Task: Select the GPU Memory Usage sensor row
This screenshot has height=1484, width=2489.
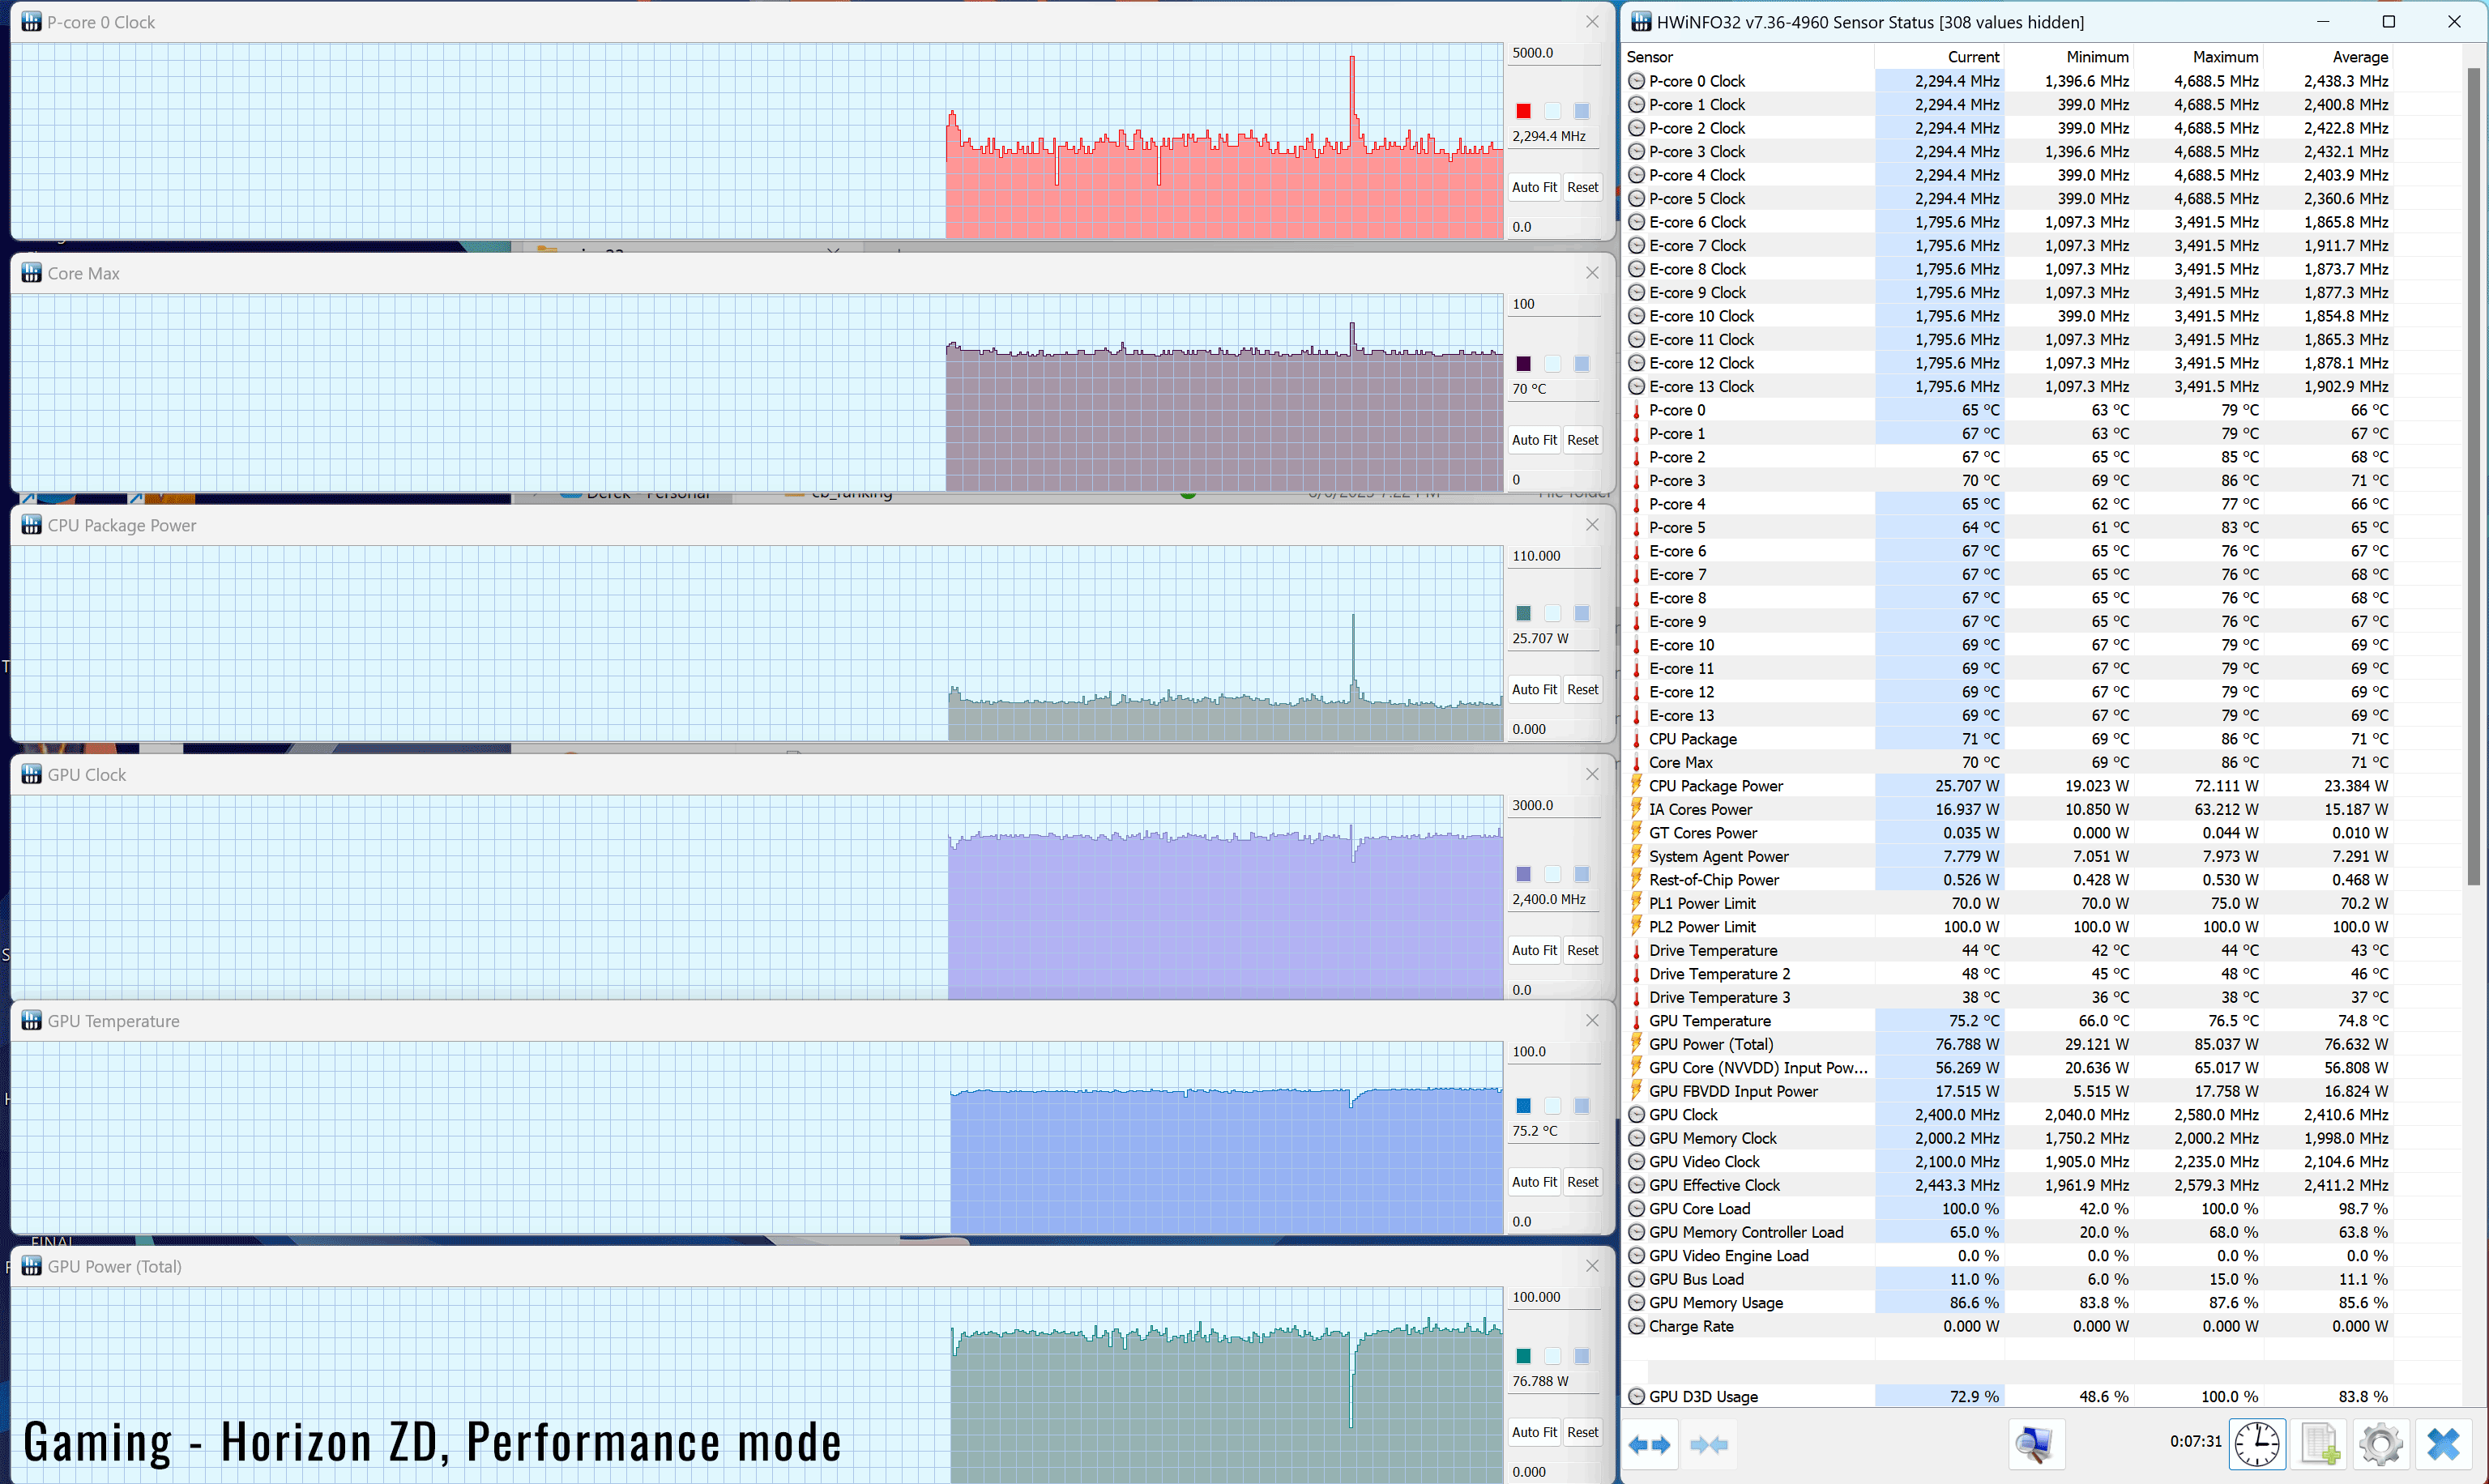Action: click(x=2009, y=1303)
